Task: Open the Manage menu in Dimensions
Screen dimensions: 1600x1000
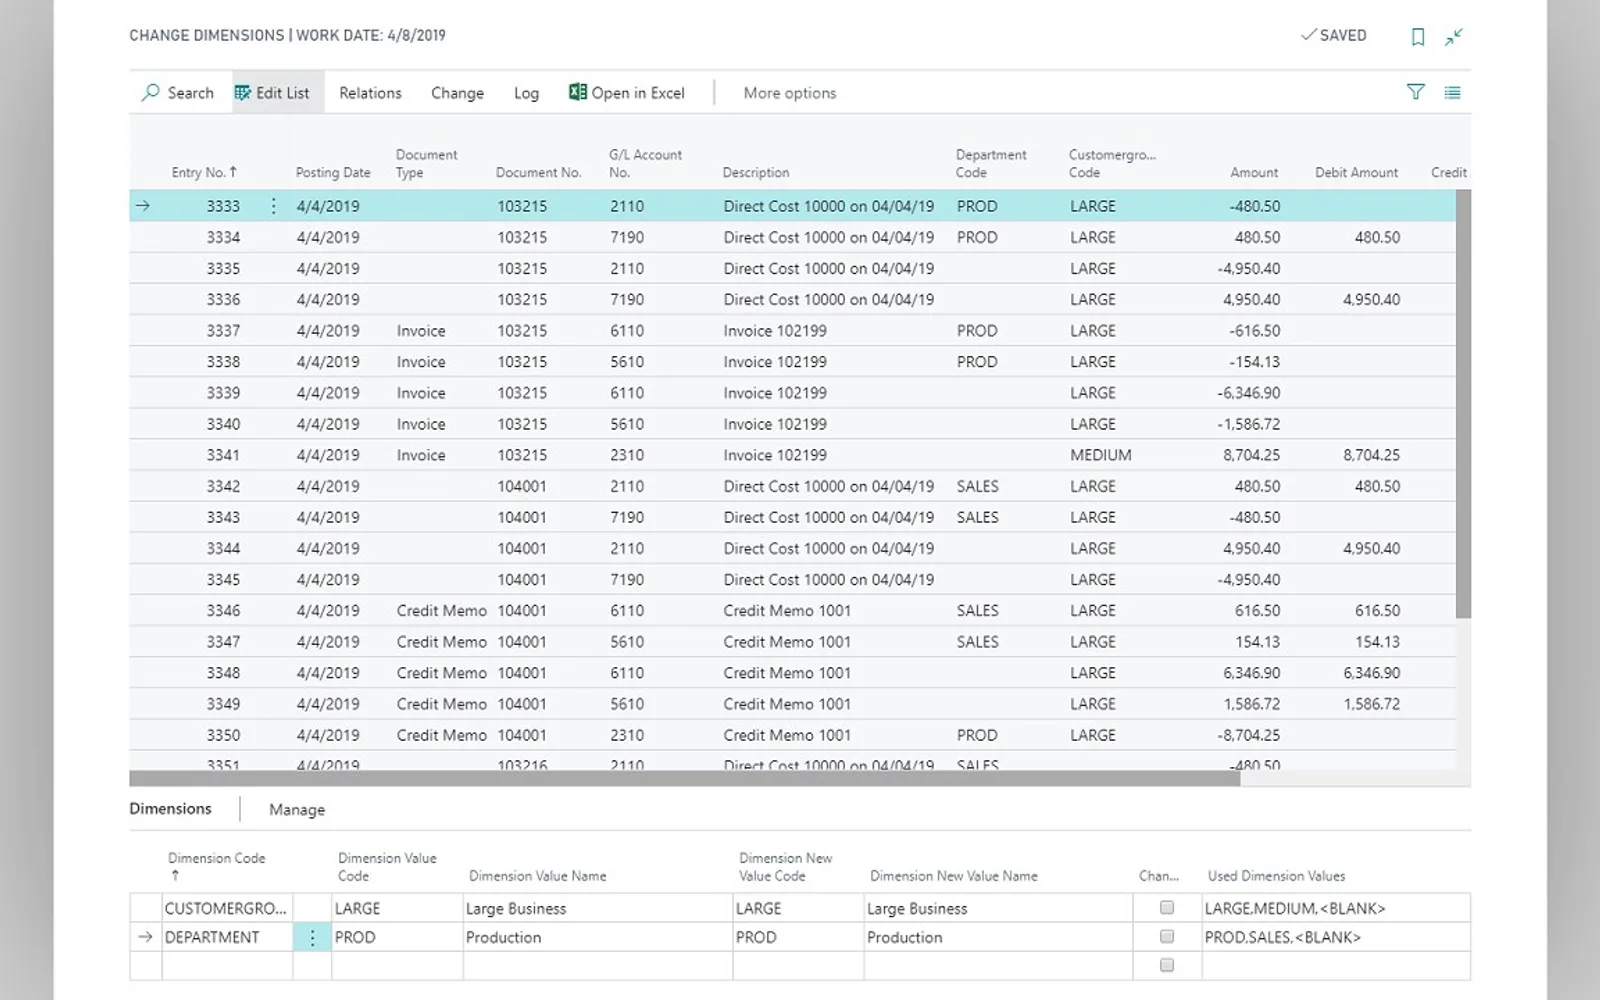Action: tap(297, 810)
